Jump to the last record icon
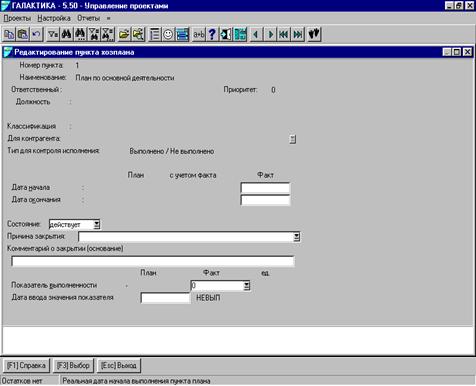476x386 pixels. coord(298,34)
